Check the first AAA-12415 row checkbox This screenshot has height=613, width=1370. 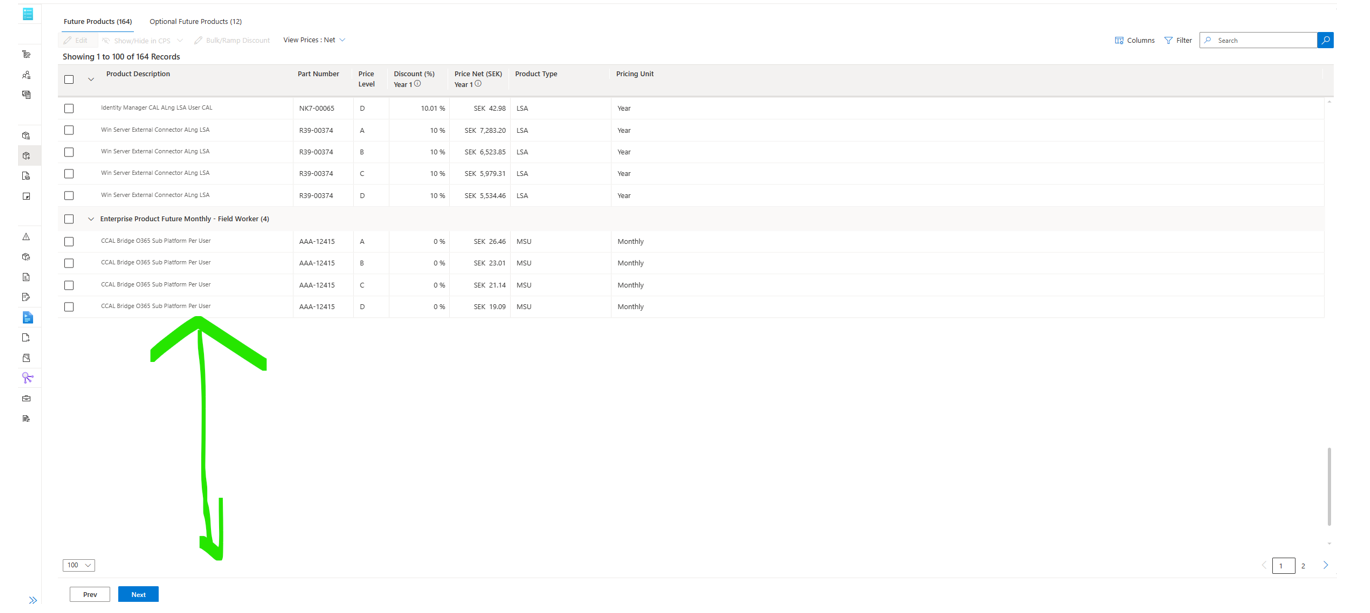[68, 241]
